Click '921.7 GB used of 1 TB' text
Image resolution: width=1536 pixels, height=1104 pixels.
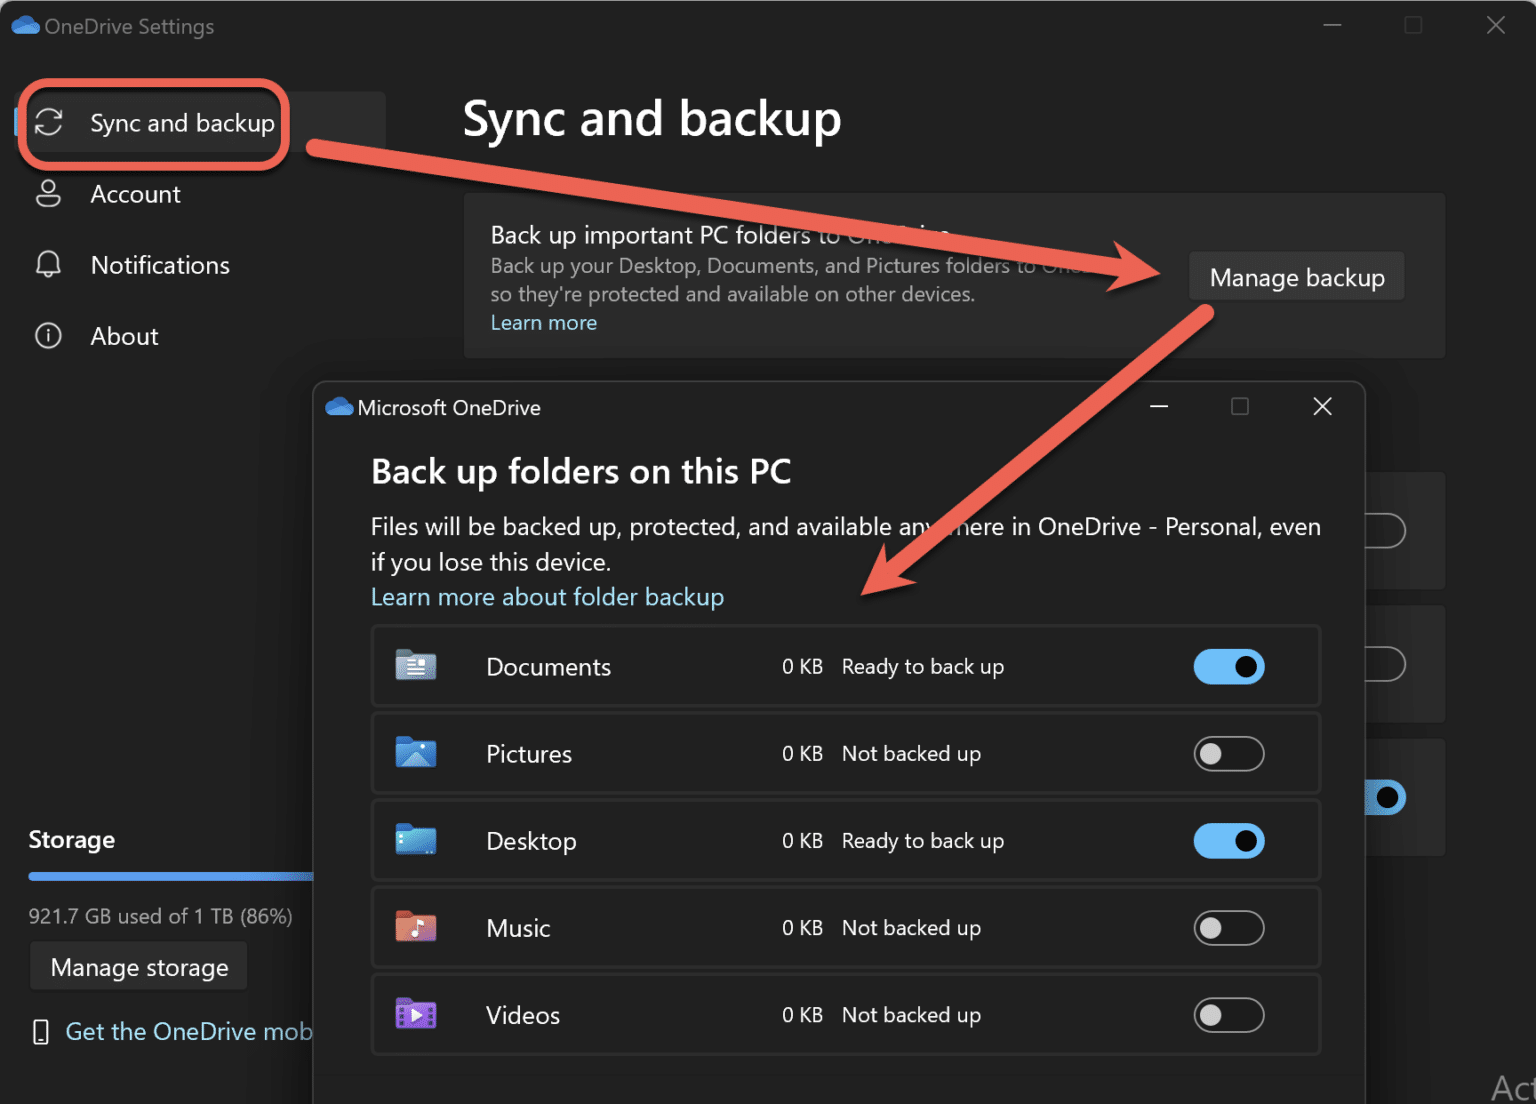160,916
